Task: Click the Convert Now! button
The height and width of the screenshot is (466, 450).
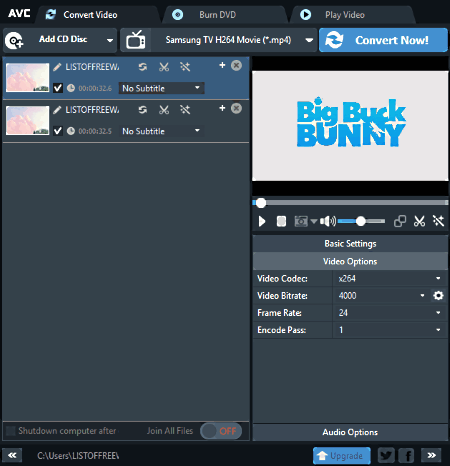Action: click(383, 40)
